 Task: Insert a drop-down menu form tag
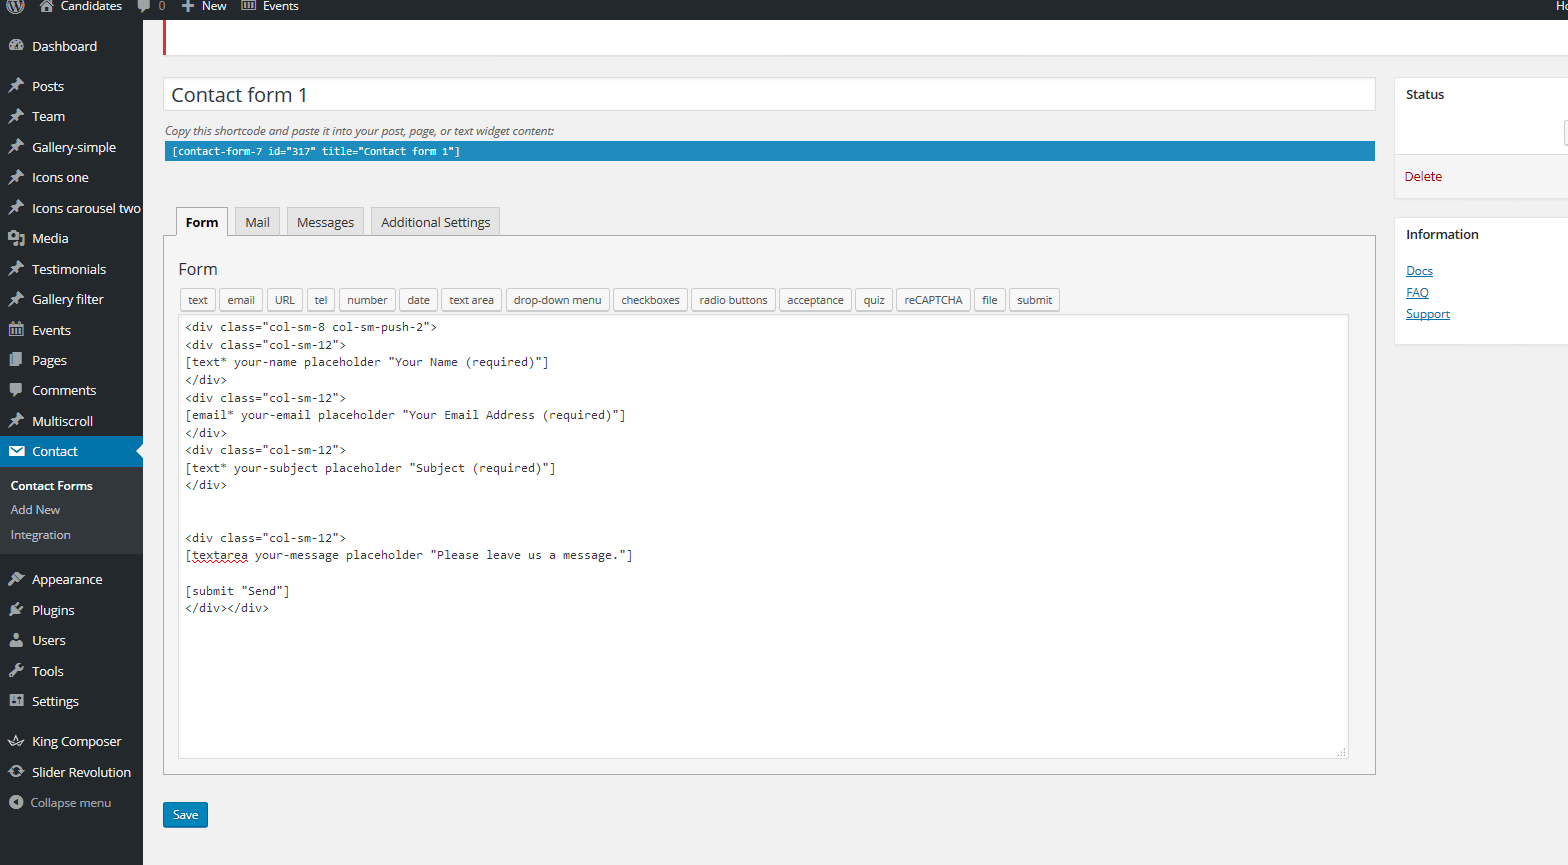[x=557, y=300]
